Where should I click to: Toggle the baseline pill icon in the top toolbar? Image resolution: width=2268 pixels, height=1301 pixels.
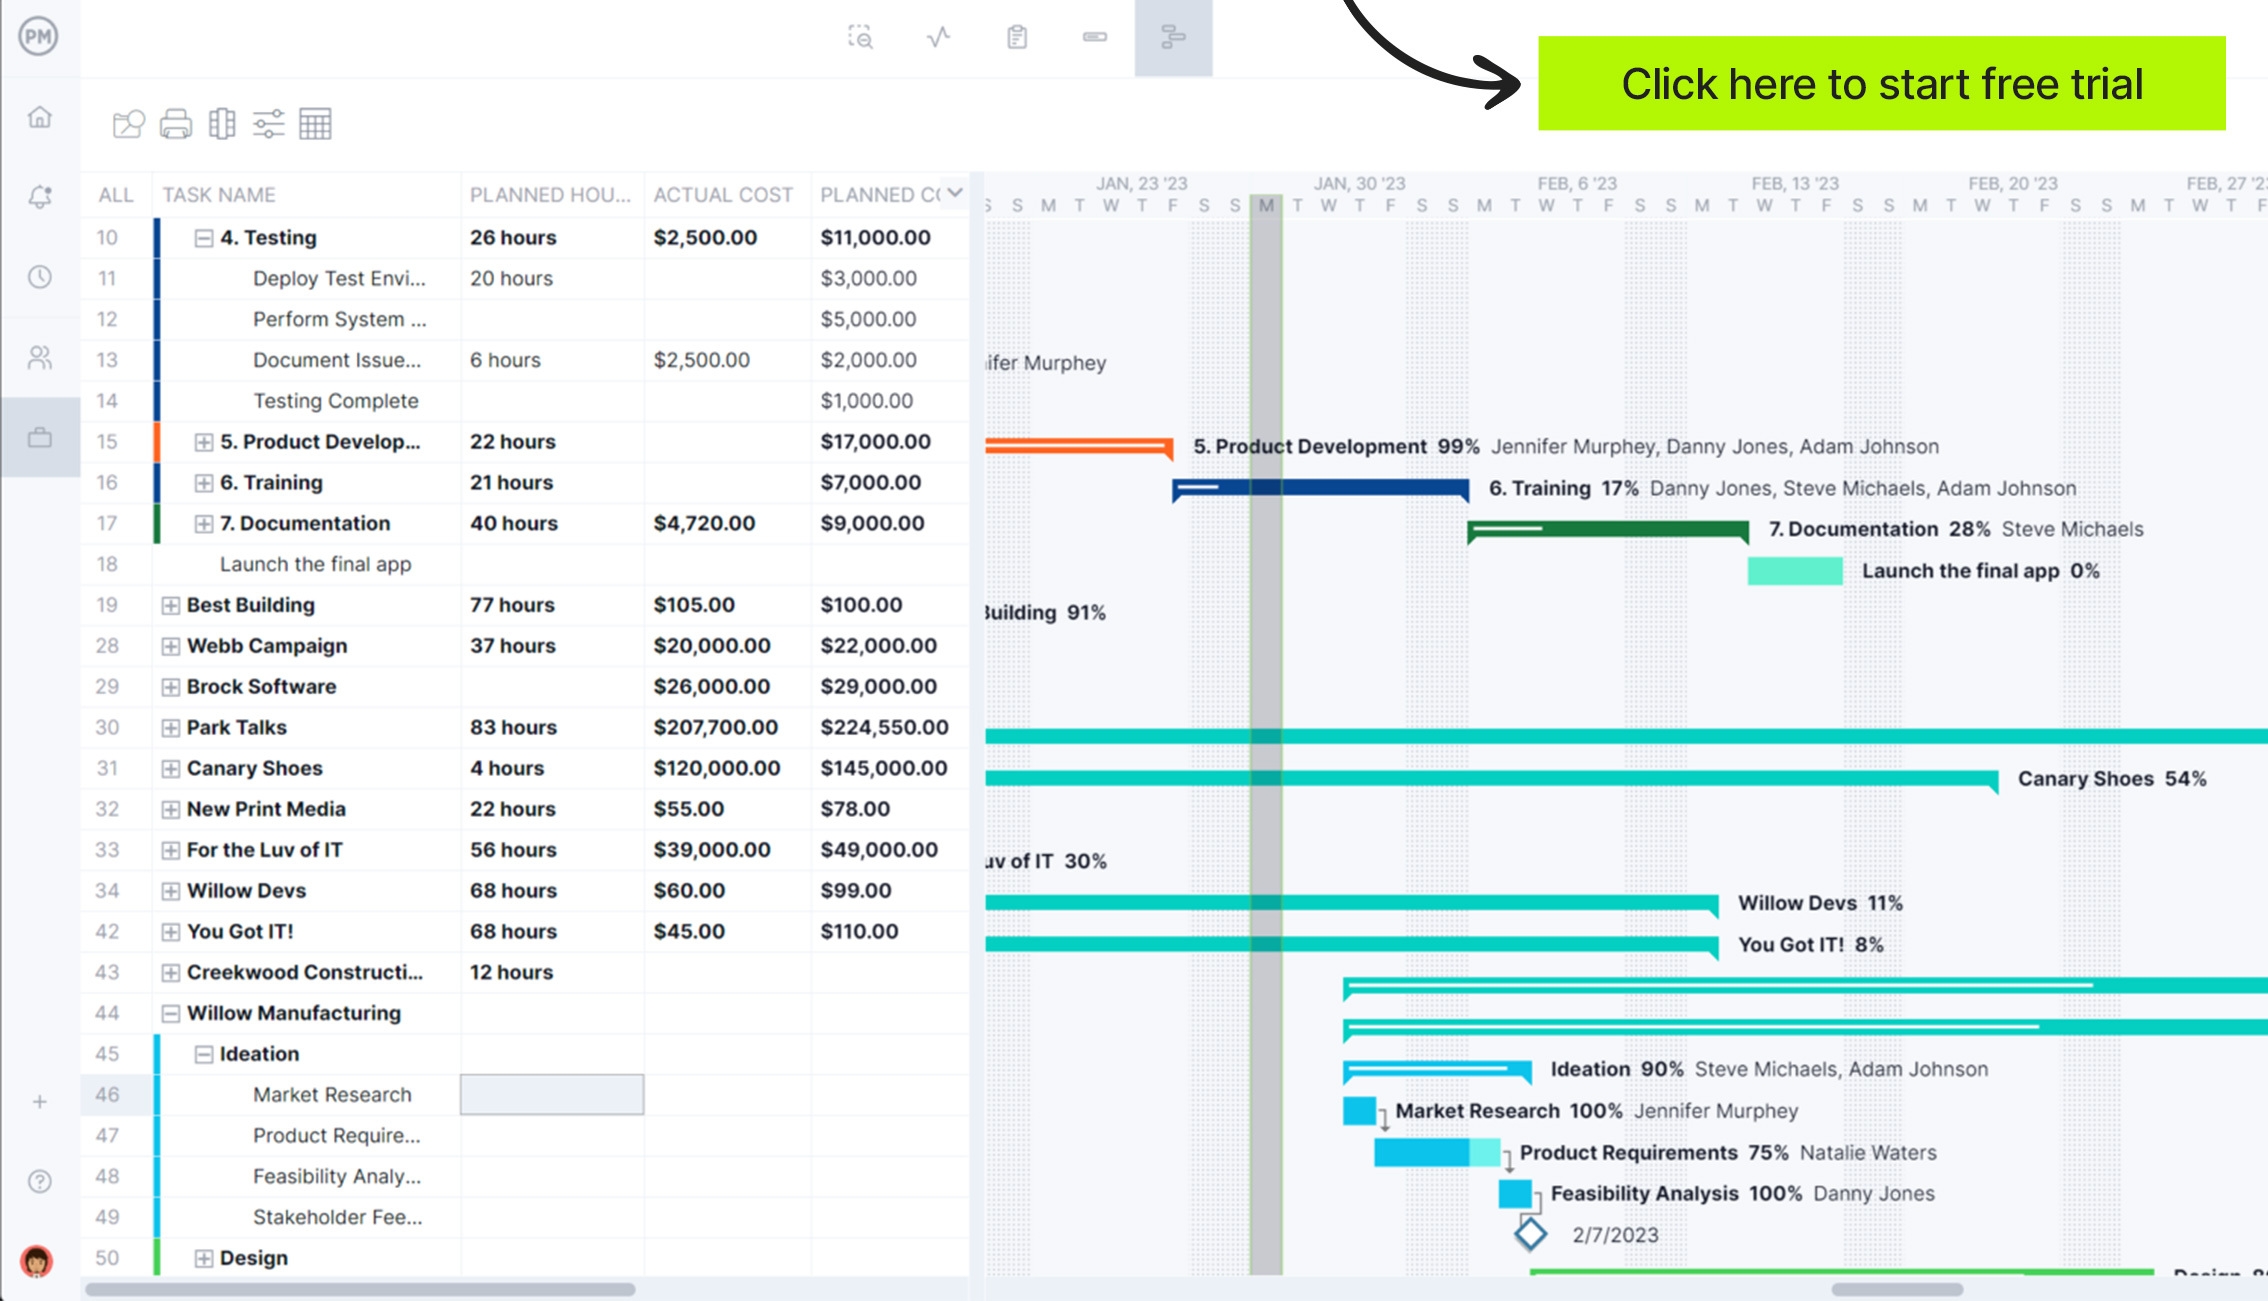tap(1095, 38)
